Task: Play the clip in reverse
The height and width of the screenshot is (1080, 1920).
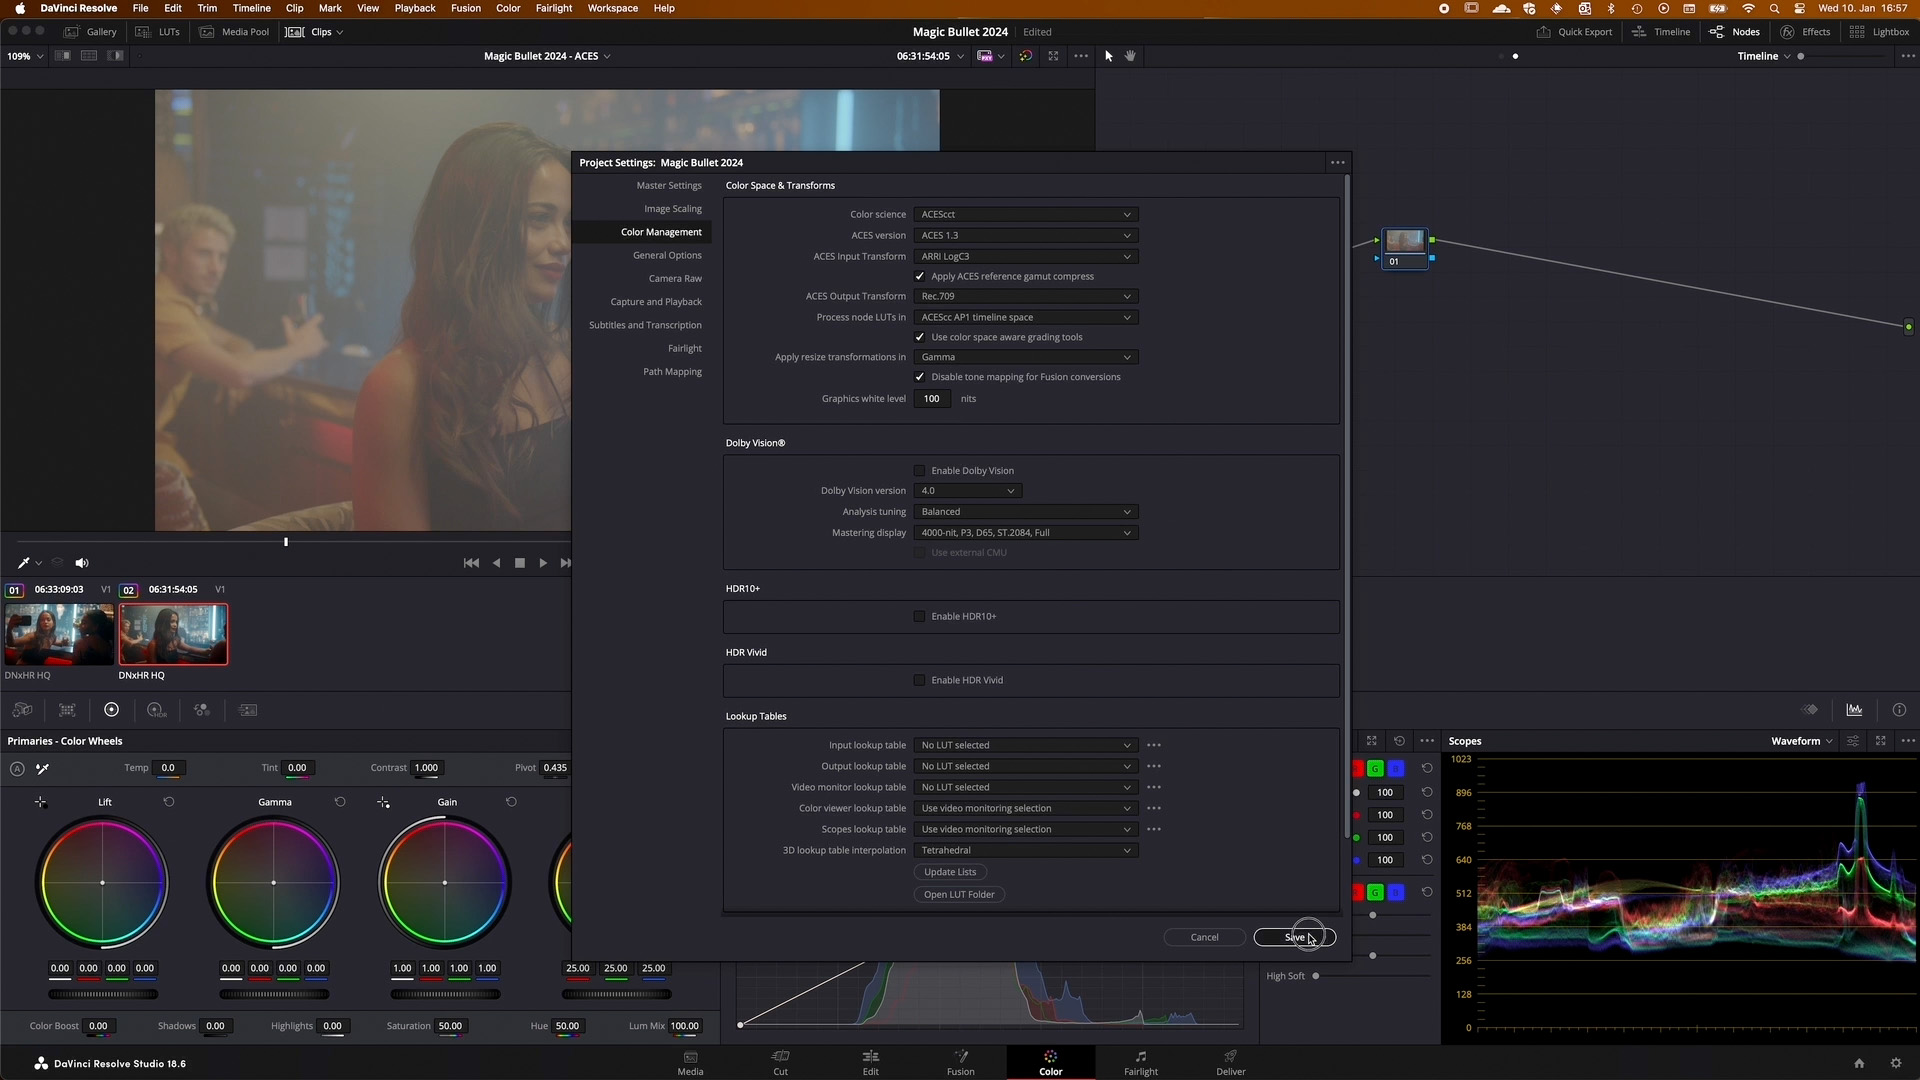Action: (x=496, y=563)
